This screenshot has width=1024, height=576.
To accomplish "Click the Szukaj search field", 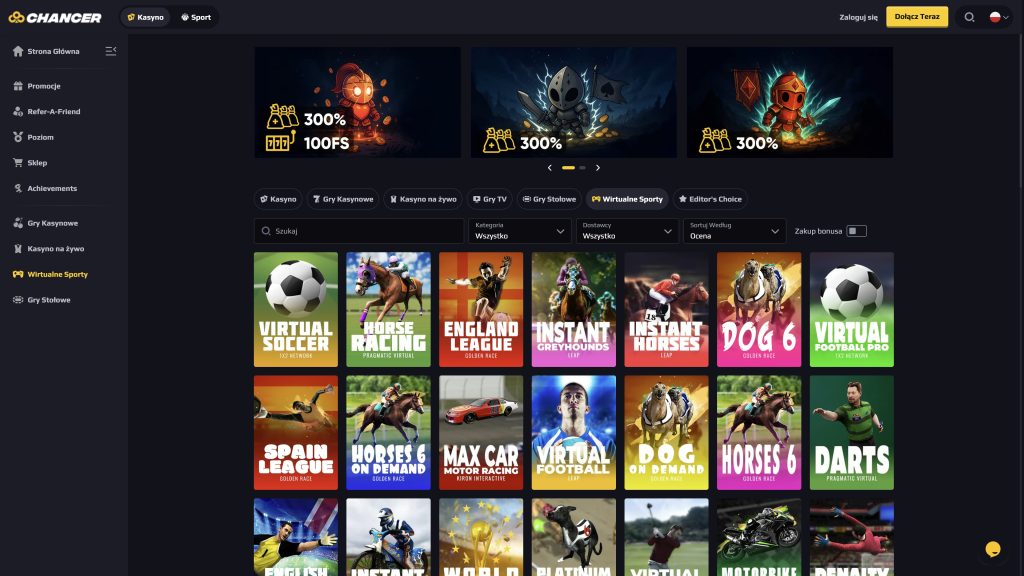I will [358, 231].
